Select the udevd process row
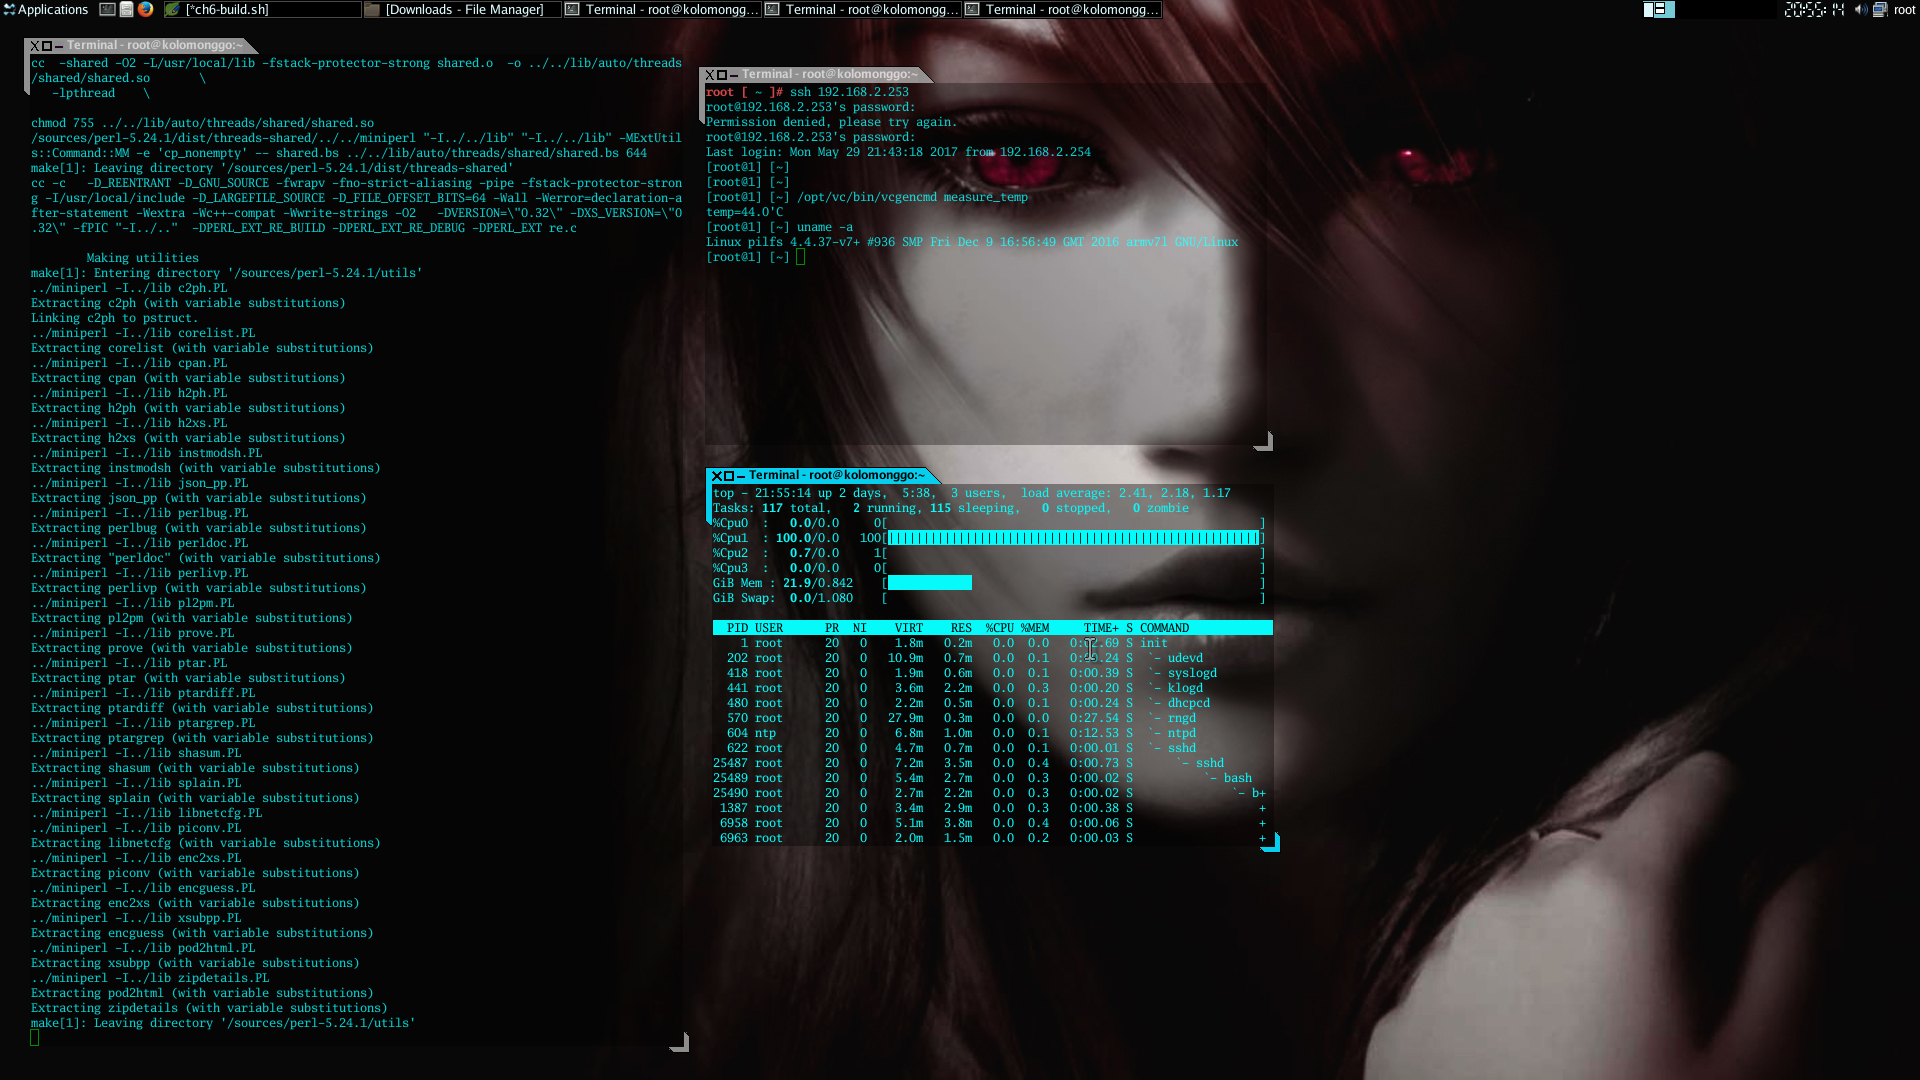This screenshot has height=1080, width=1920. click(992, 658)
